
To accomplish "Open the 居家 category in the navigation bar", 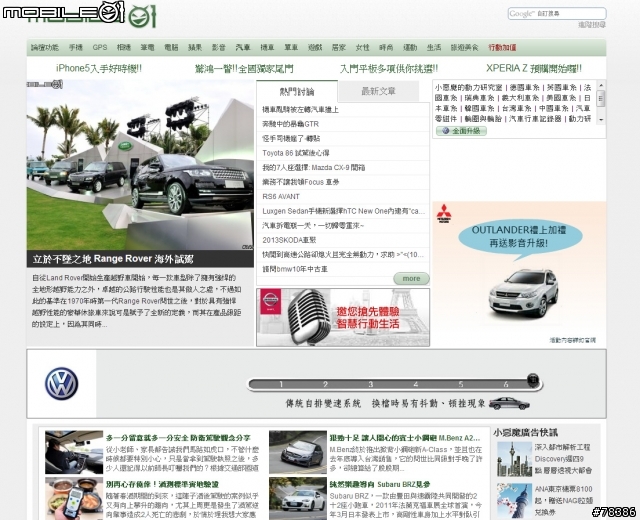I will click(338, 48).
